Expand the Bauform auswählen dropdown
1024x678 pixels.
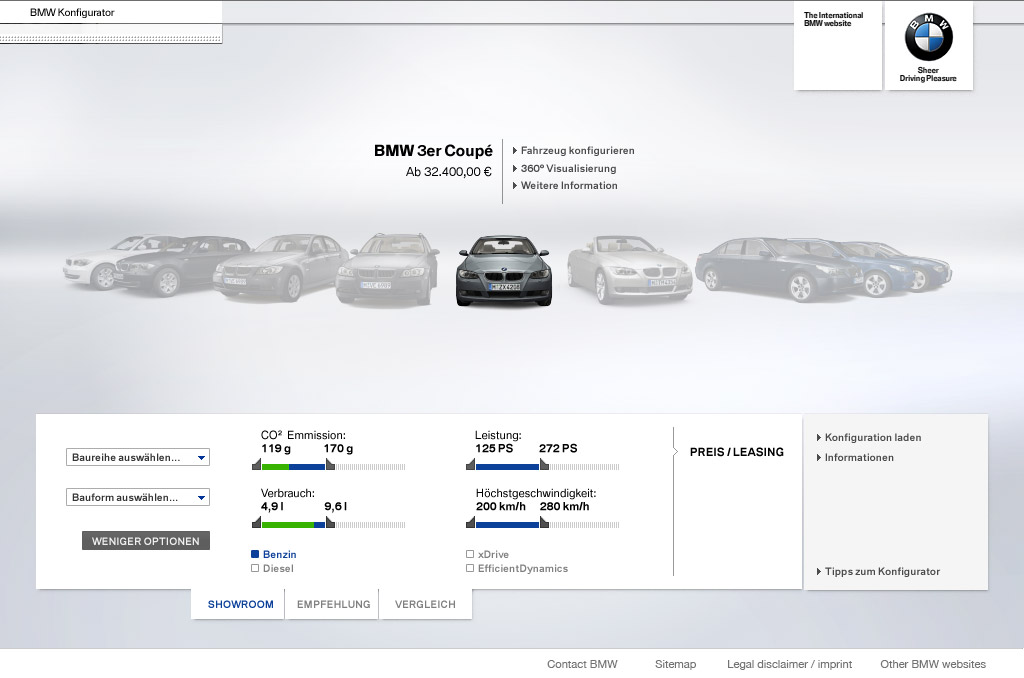(138, 497)
